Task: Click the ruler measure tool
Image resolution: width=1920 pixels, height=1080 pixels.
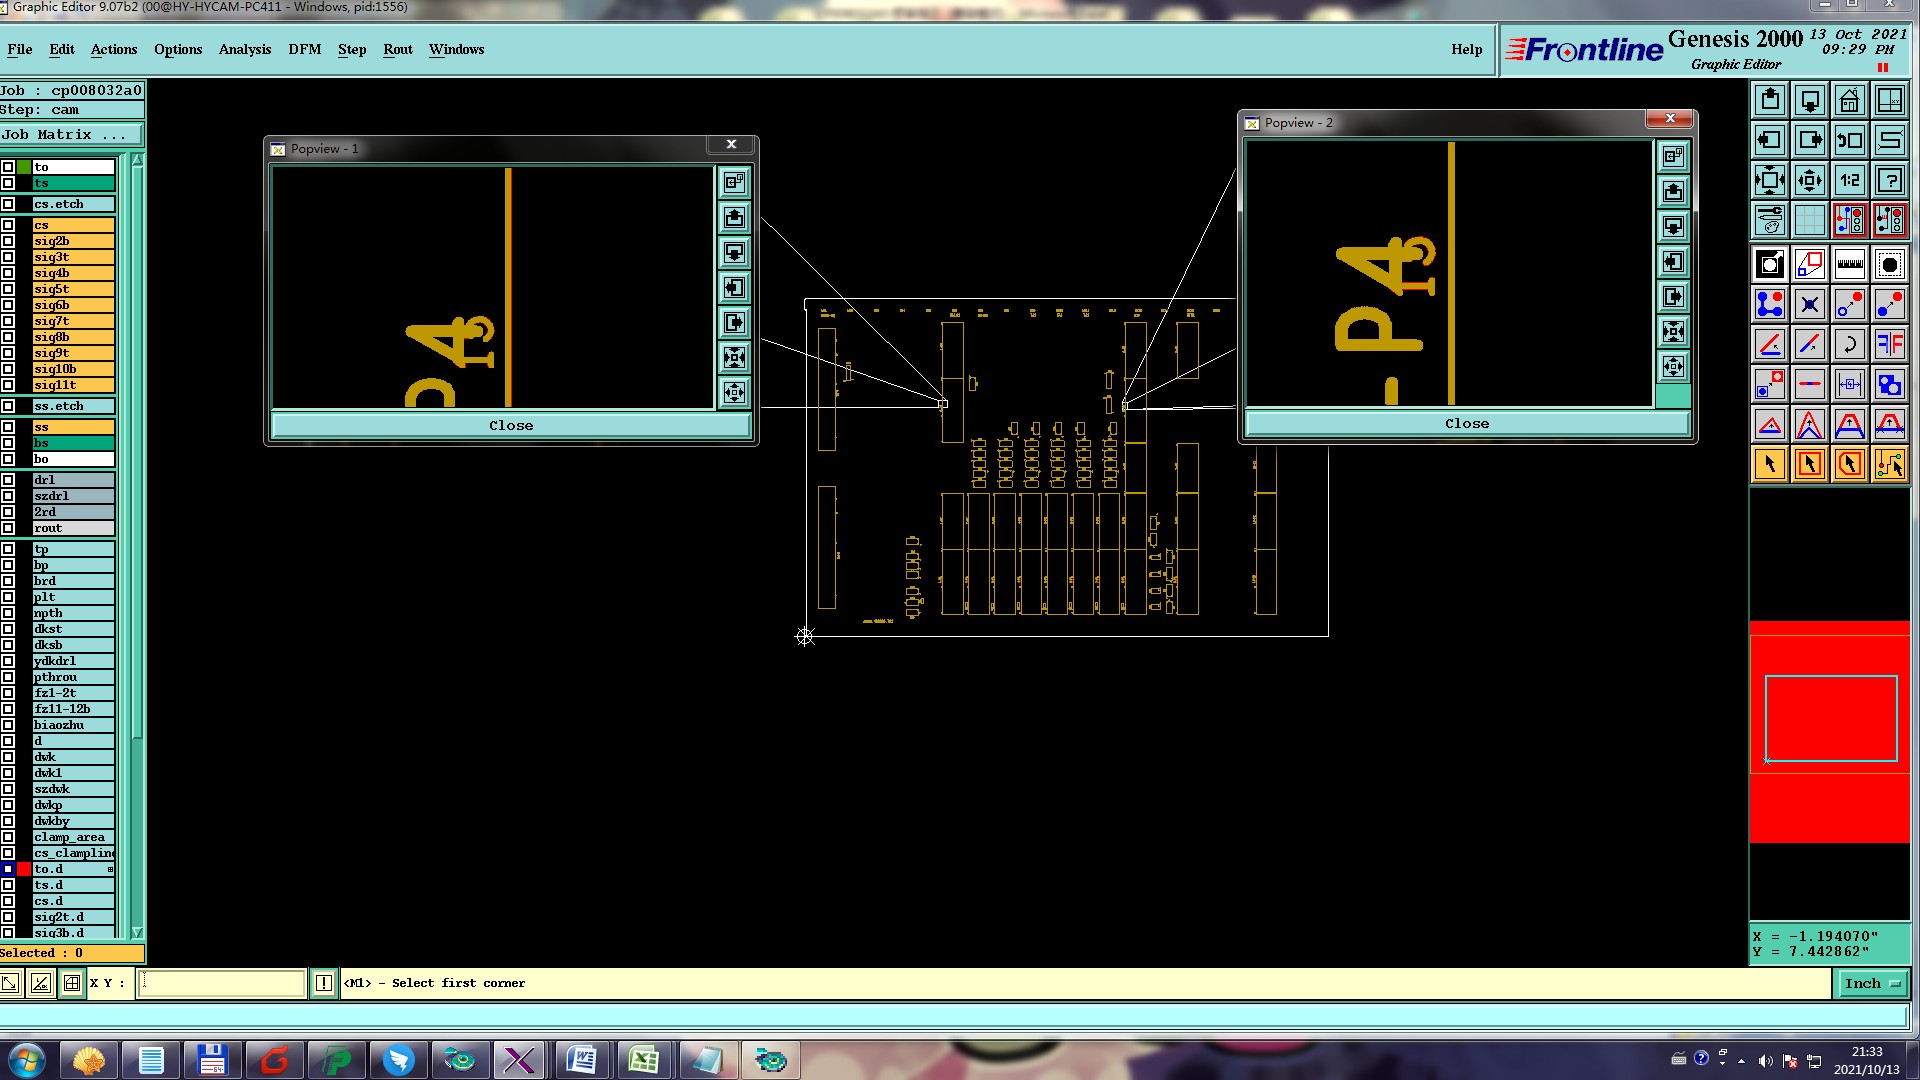Action: (x=1849, y=265)
